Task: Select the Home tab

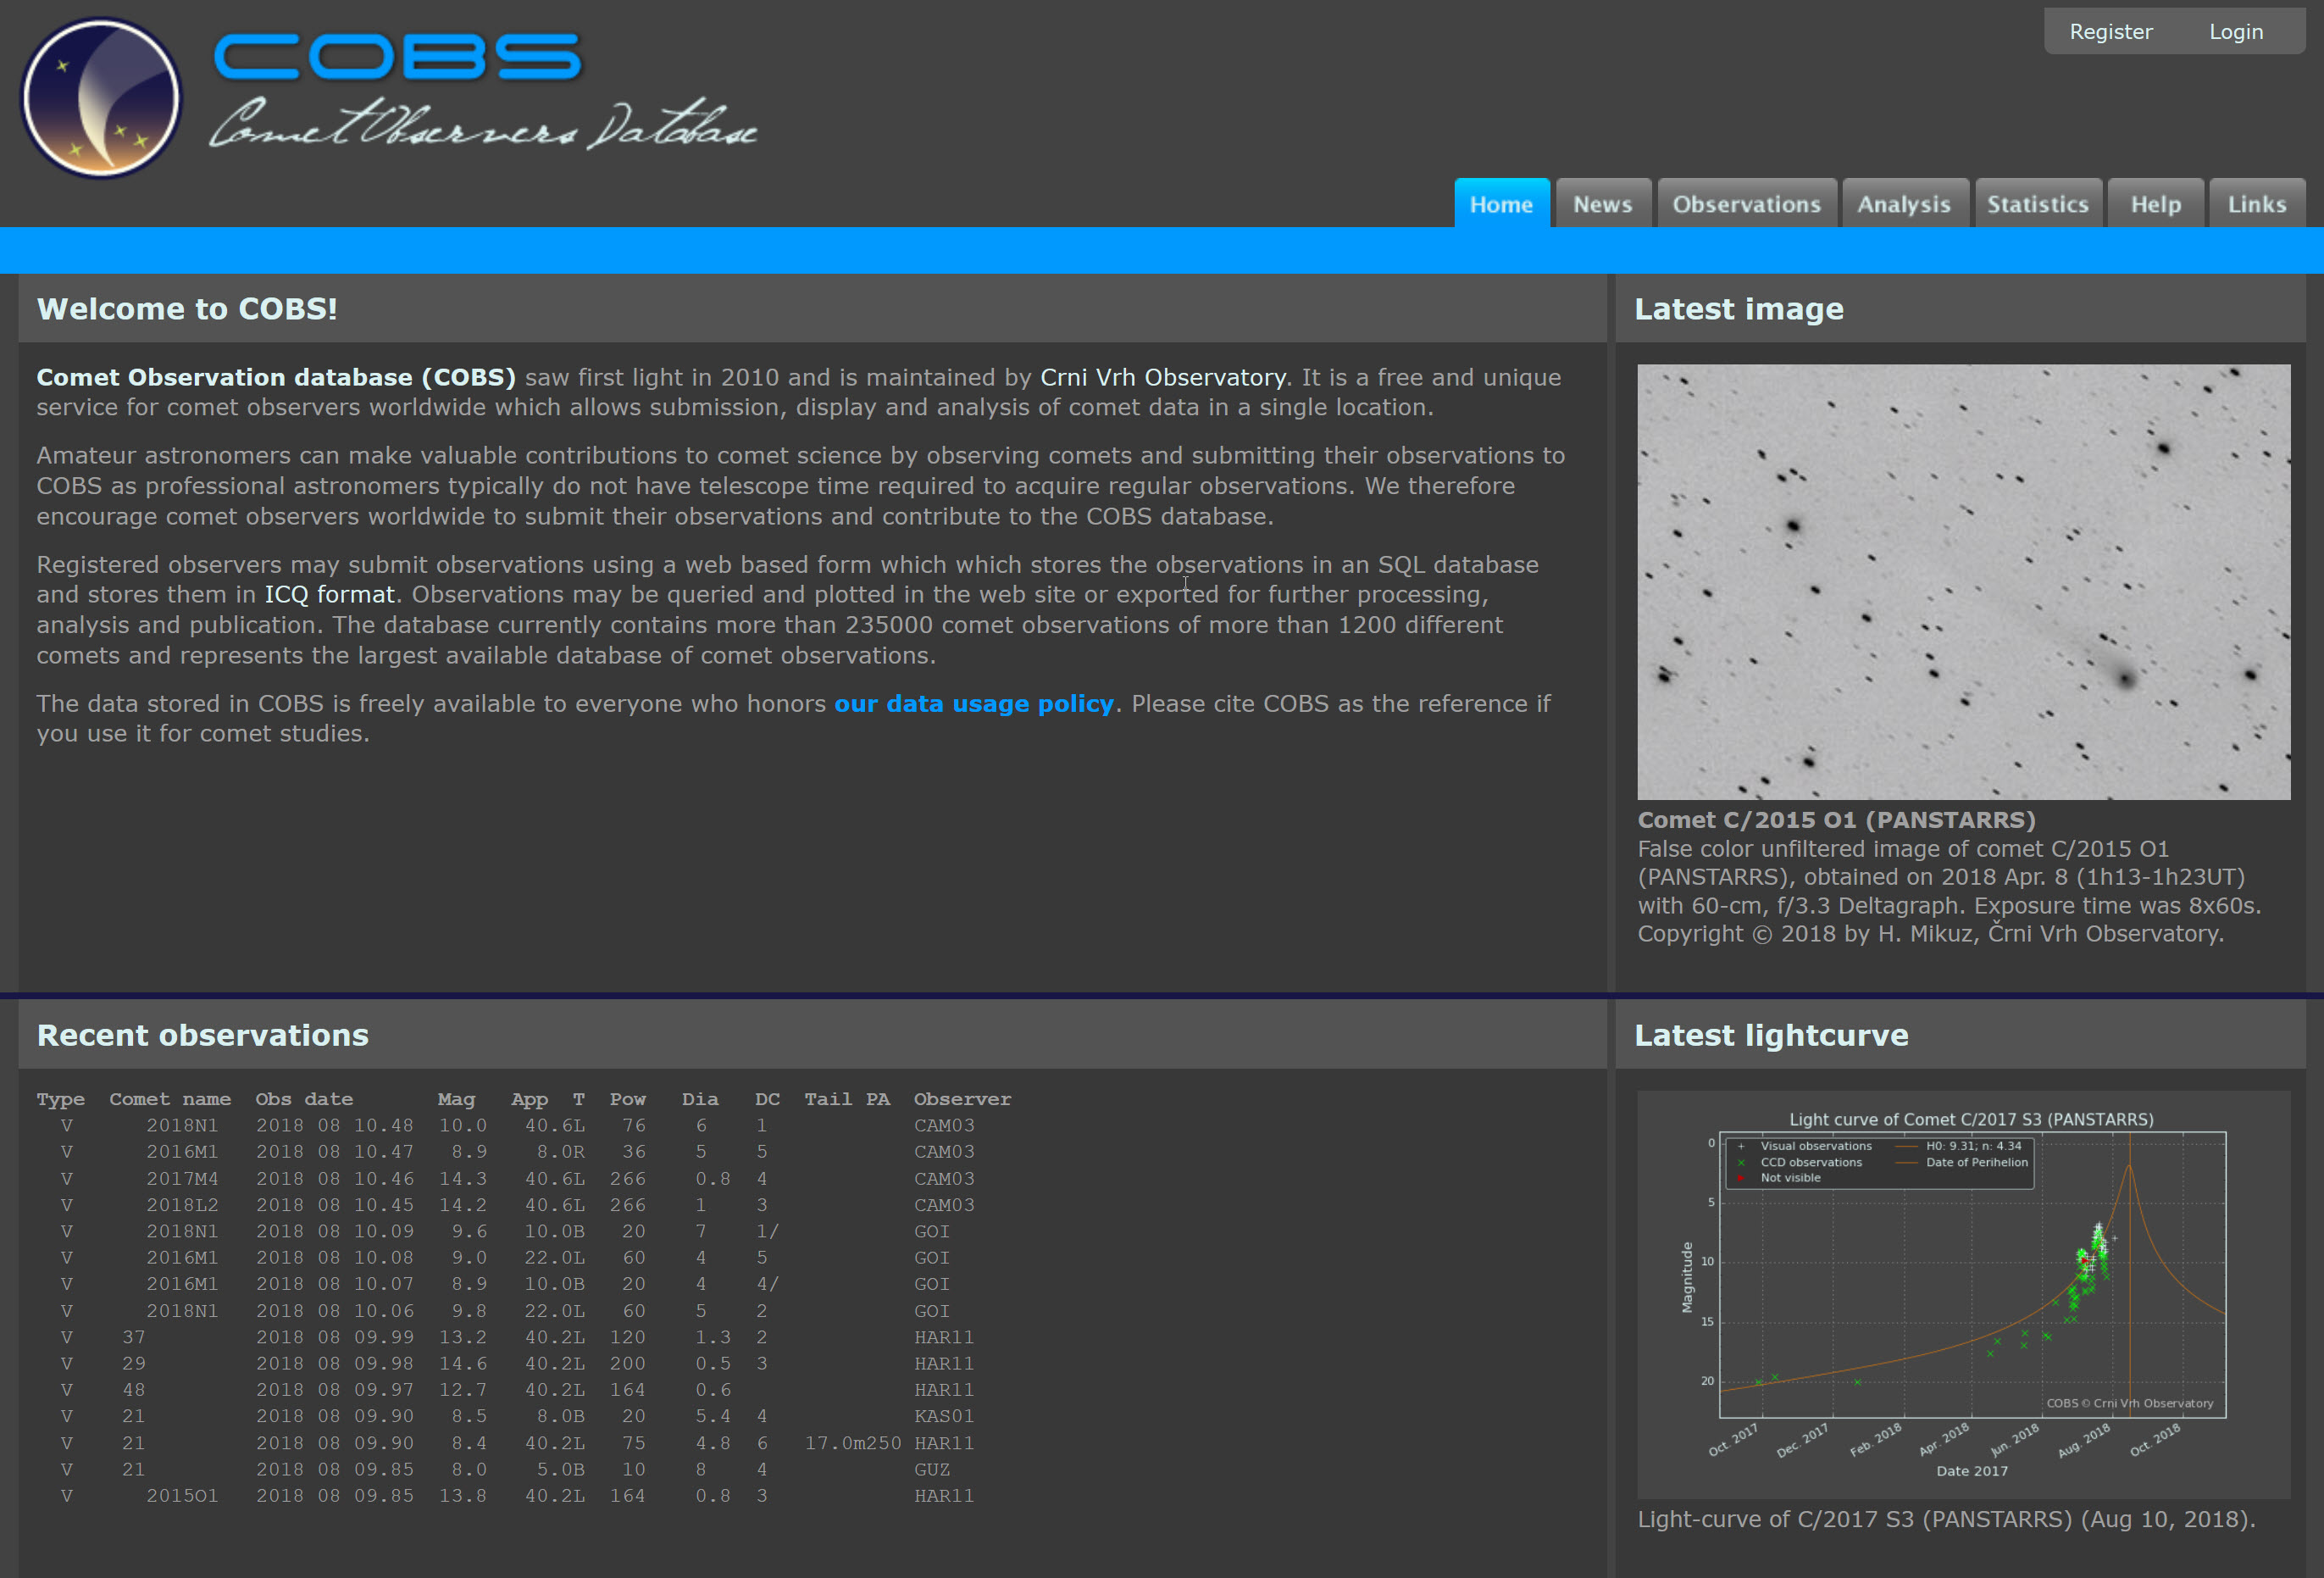Action: 1501,204
